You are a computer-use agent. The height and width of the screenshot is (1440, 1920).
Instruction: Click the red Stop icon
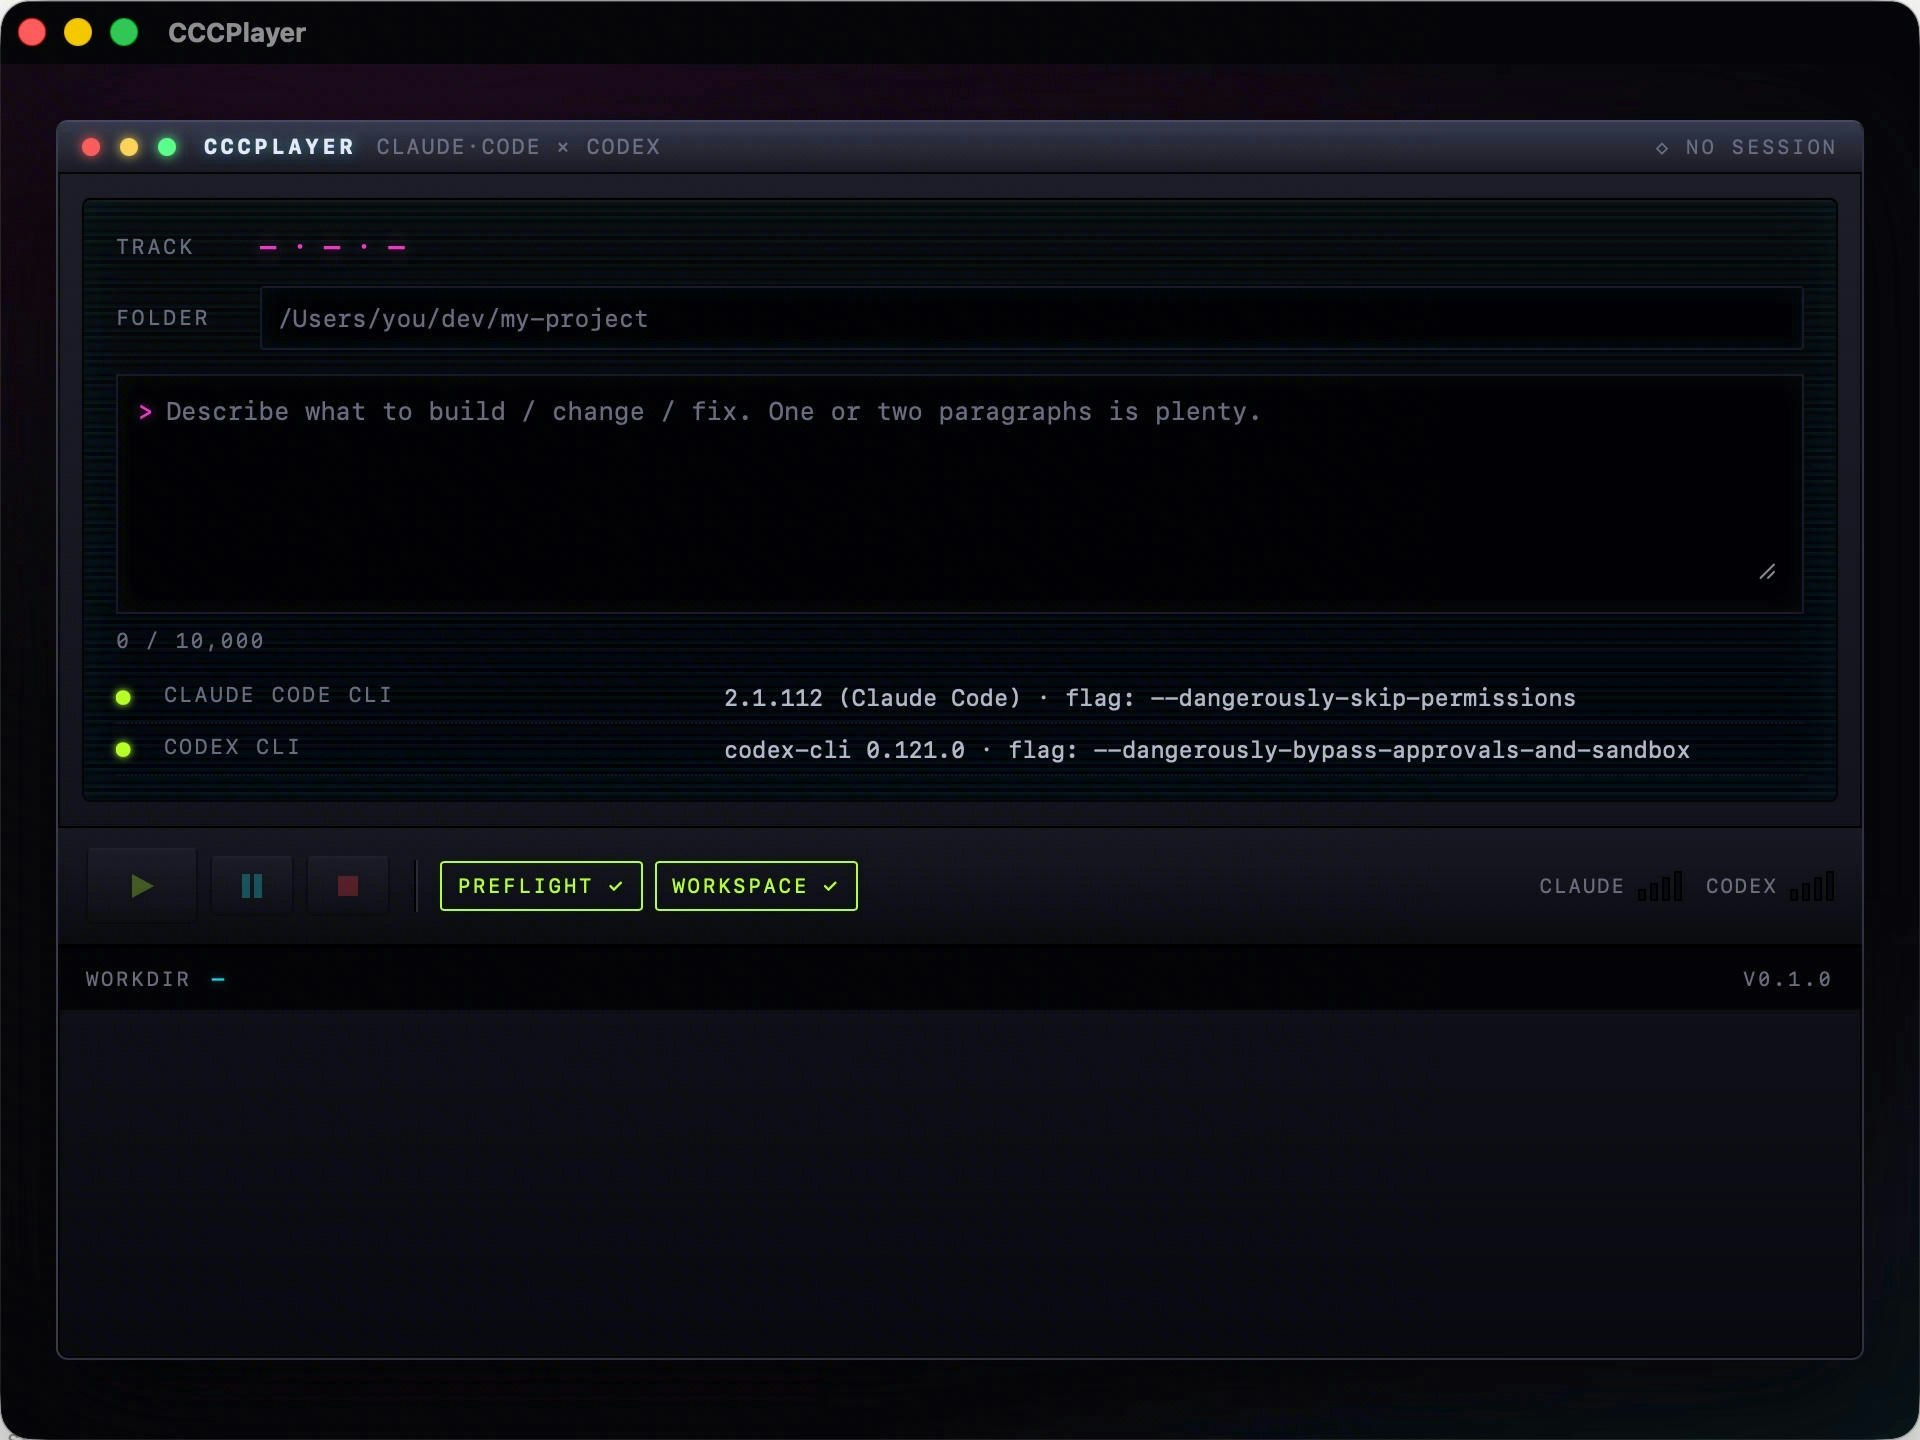point(347,885)
